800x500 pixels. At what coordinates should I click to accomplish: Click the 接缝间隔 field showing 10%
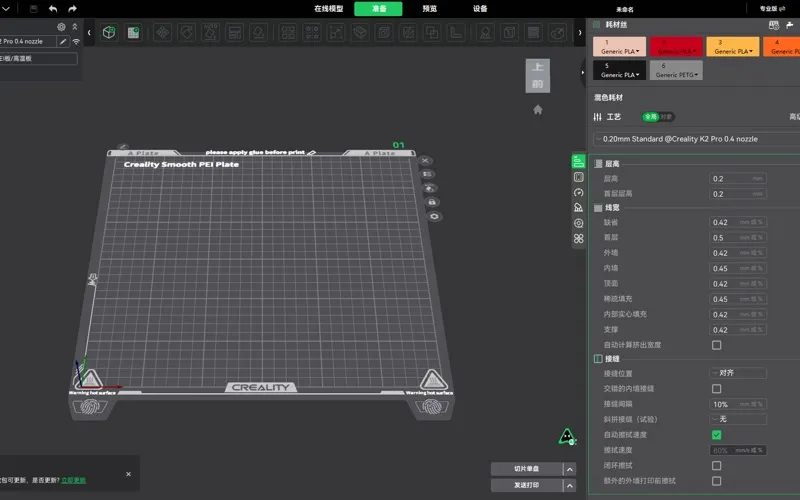click(x=738, y=404)
